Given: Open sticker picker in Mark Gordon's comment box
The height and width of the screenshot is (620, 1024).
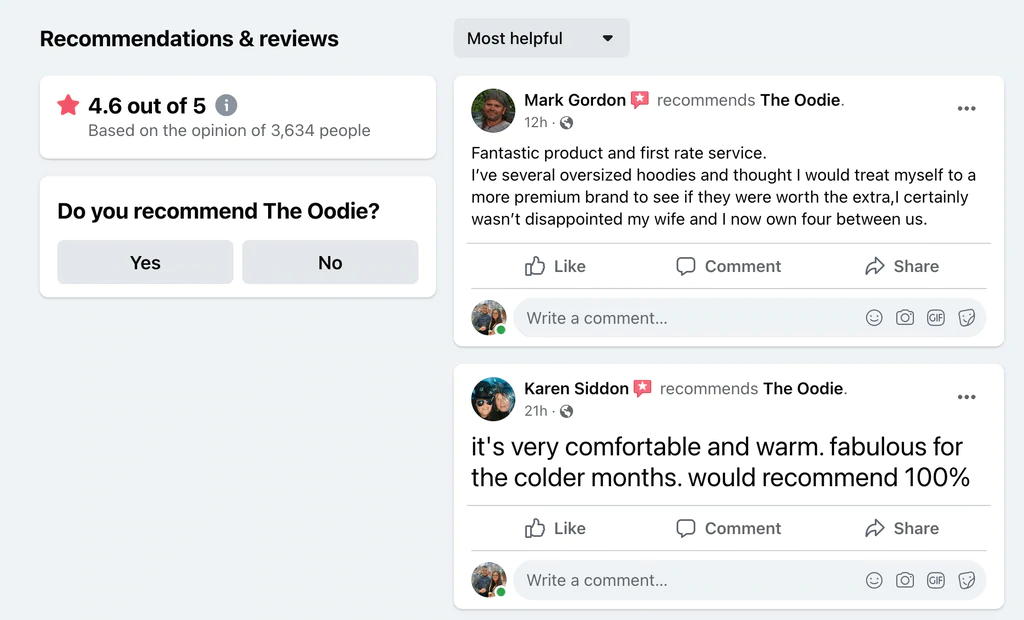Looking at the screenshot, I should coord(967,318).
